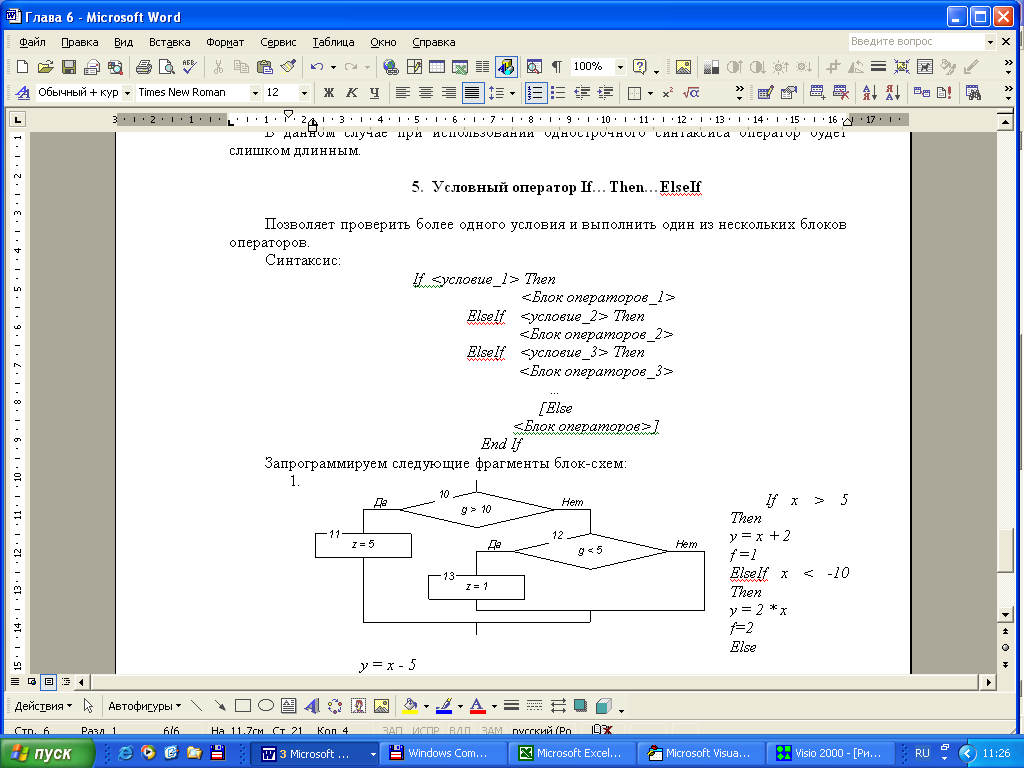Switch to Visio 2000 taskbar button

[x=831, y=753]
